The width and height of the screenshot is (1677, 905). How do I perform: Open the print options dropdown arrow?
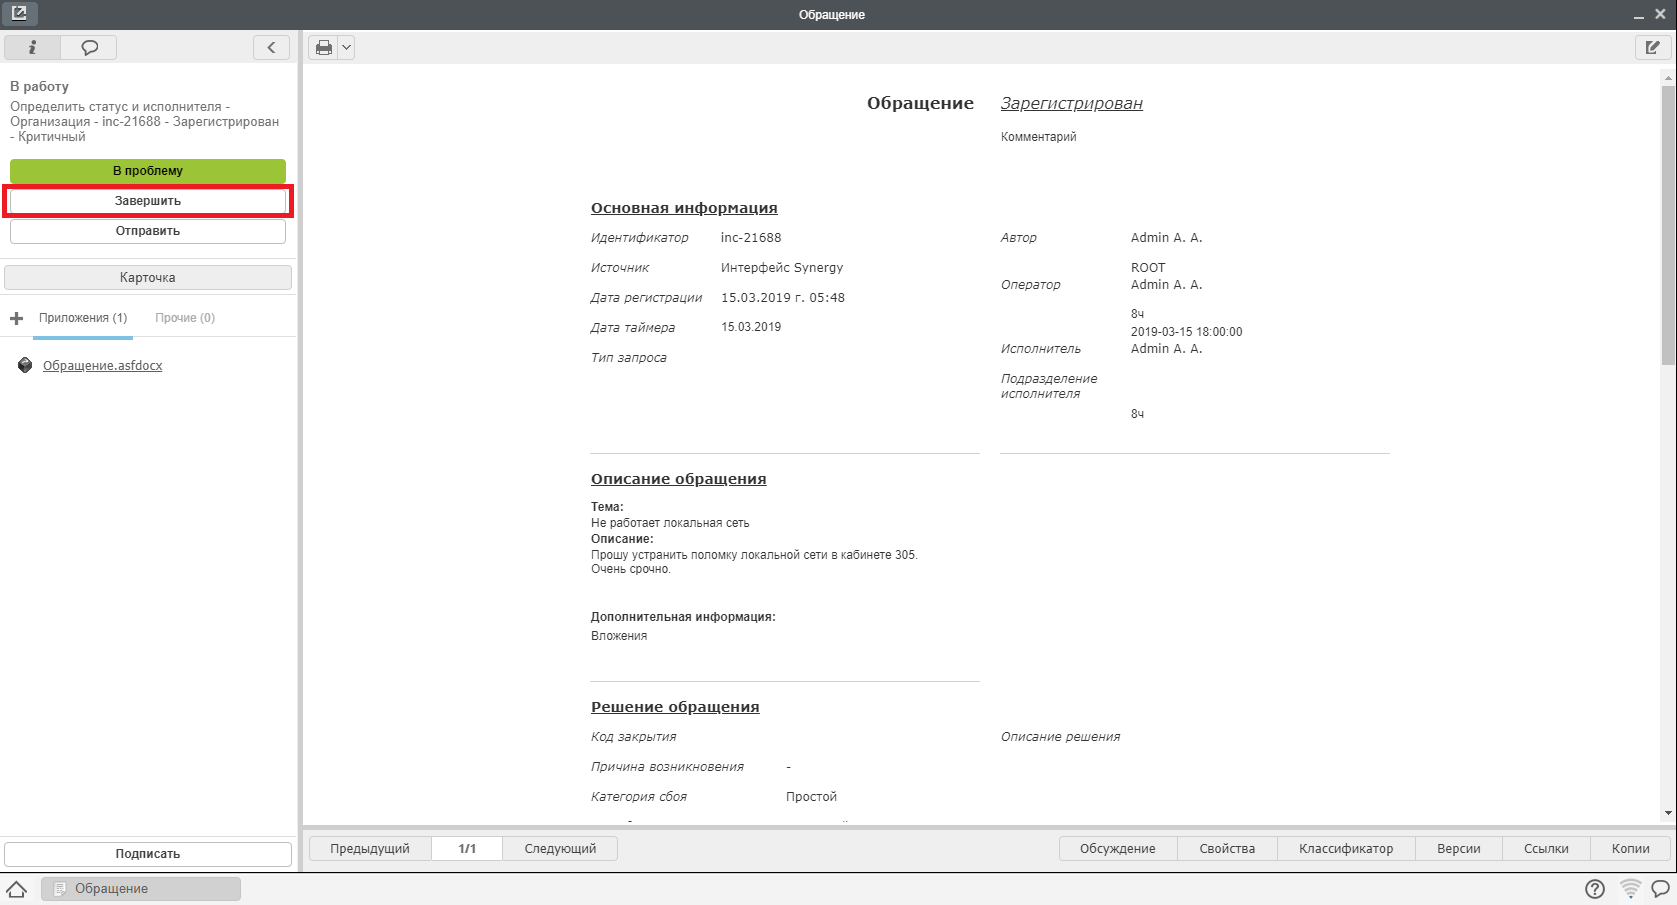click(346, 47)
